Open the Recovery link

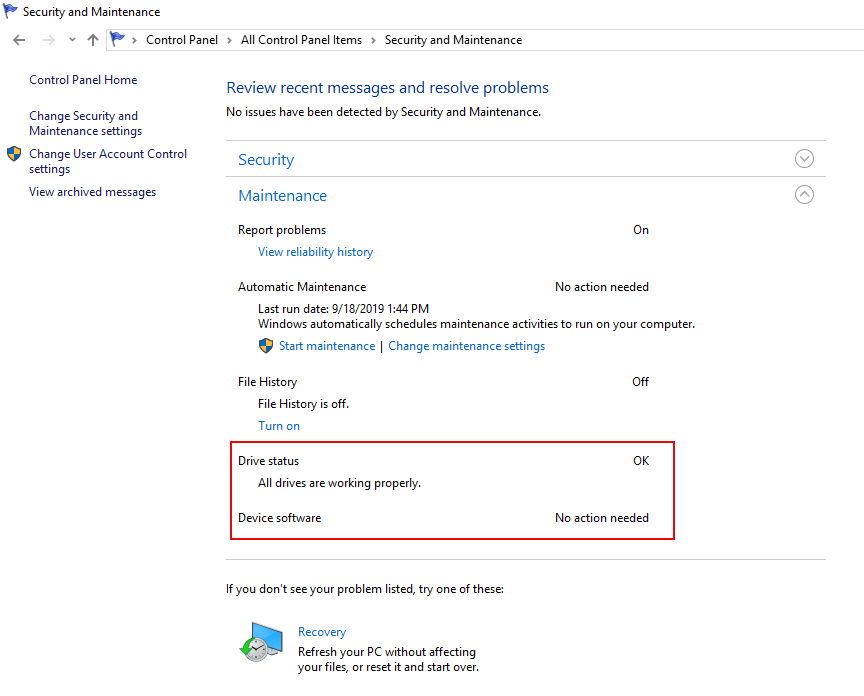pos(322,632)
